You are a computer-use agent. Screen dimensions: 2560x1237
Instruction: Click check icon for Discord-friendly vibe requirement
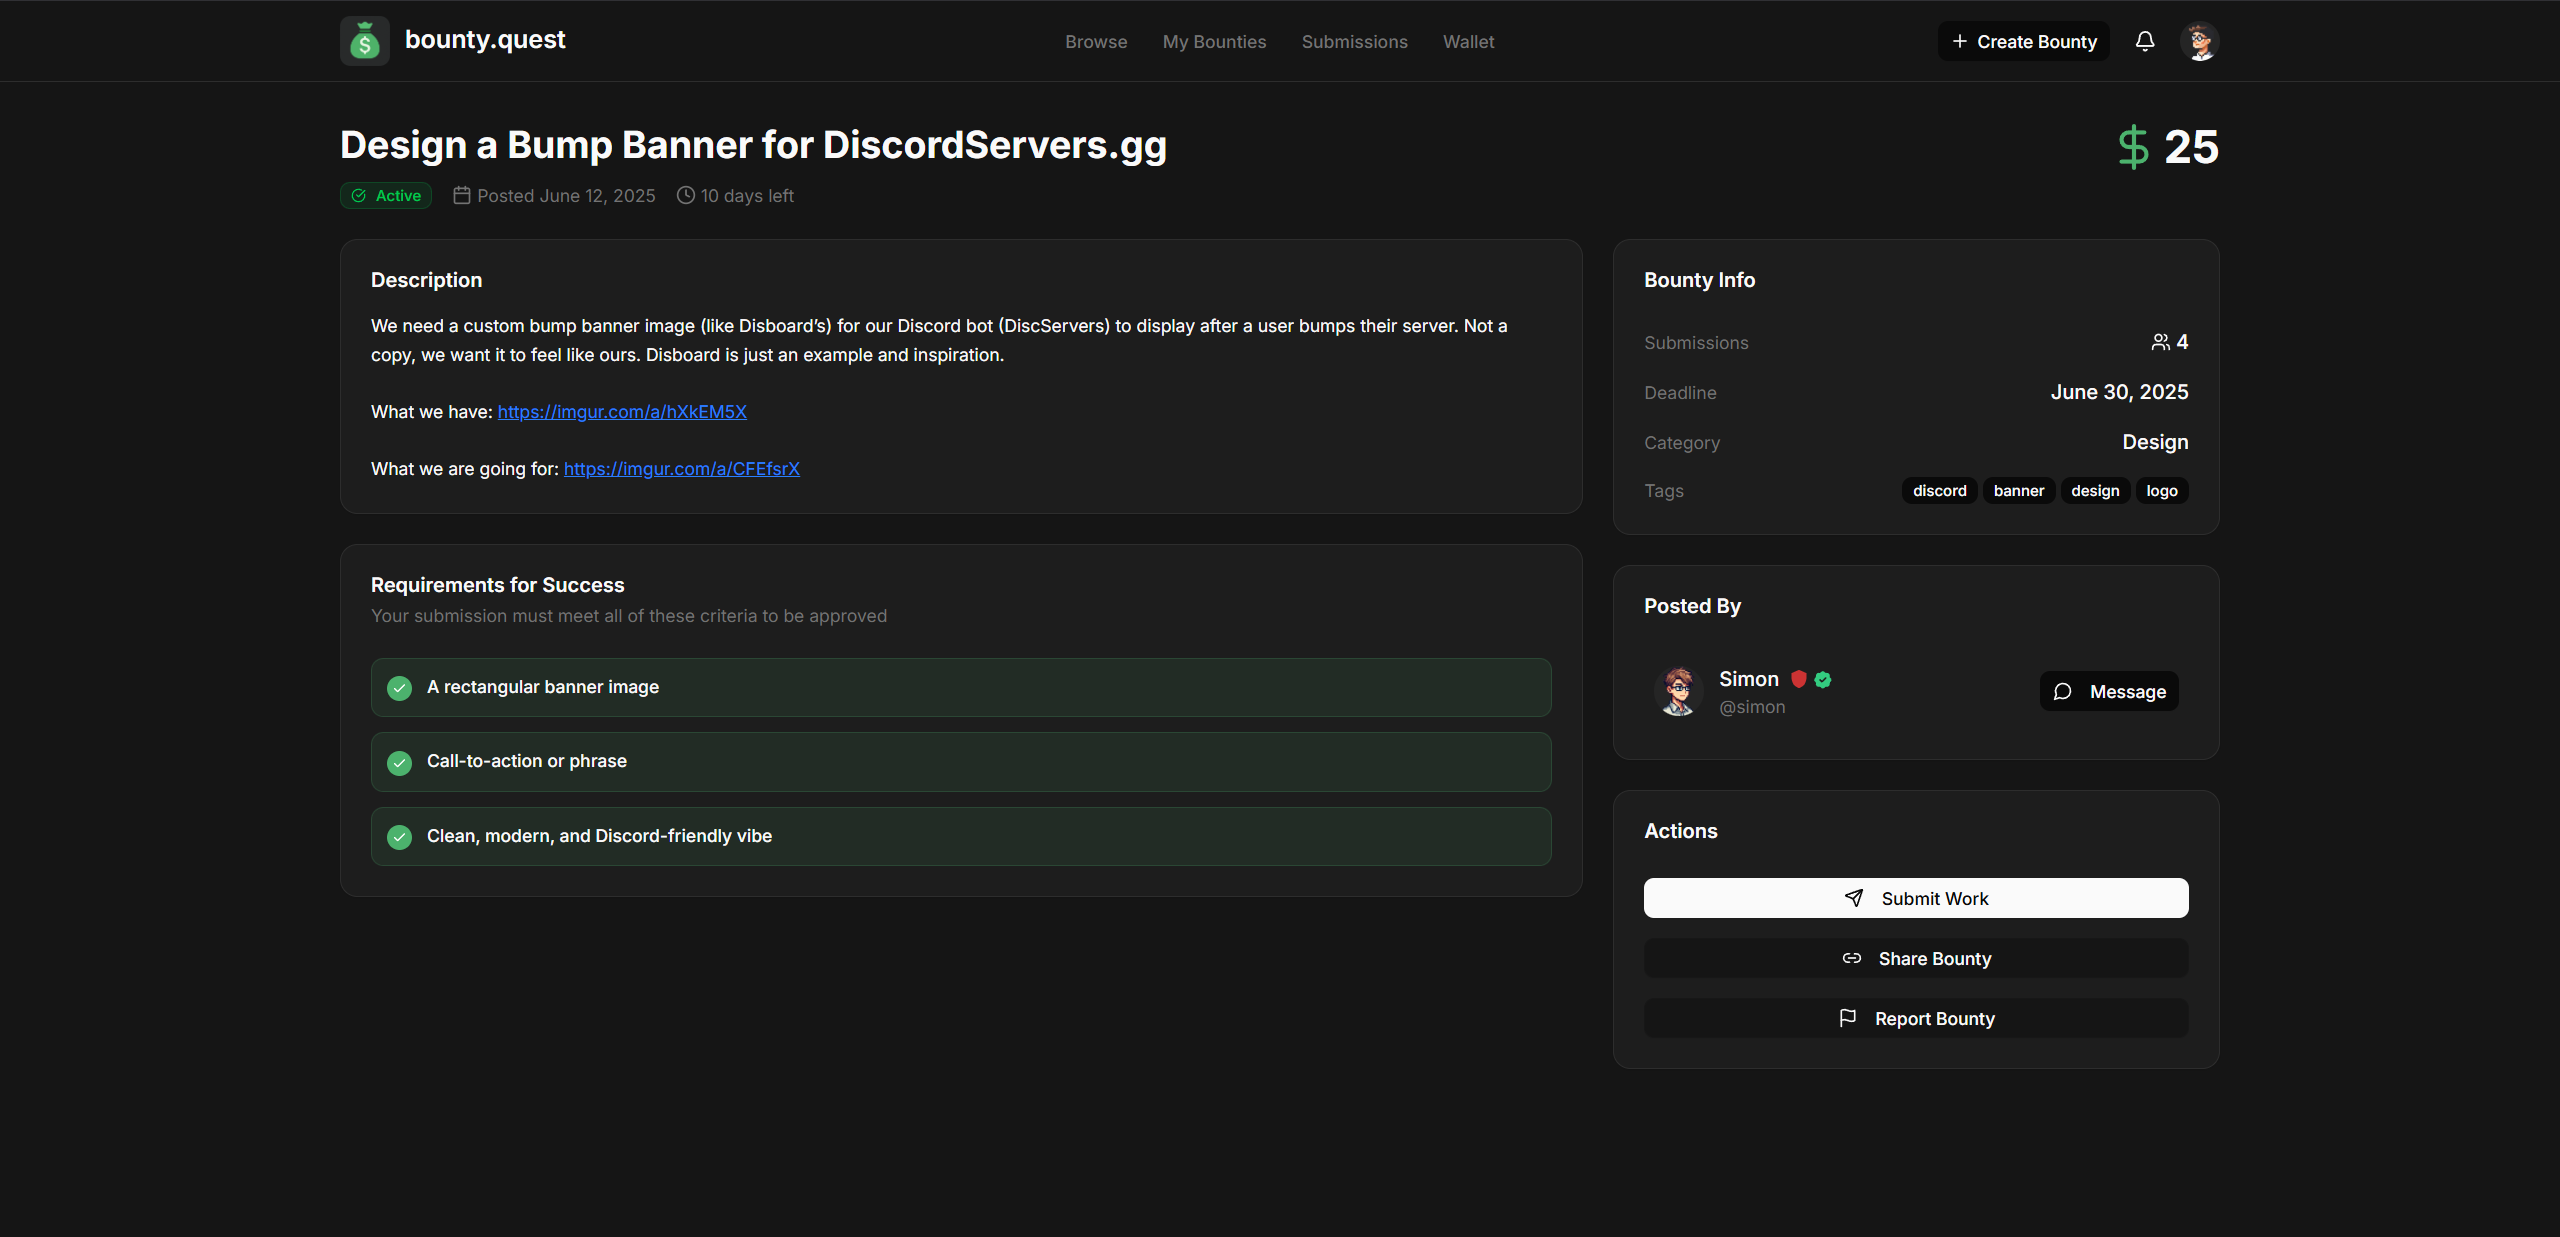click(399, 836)
